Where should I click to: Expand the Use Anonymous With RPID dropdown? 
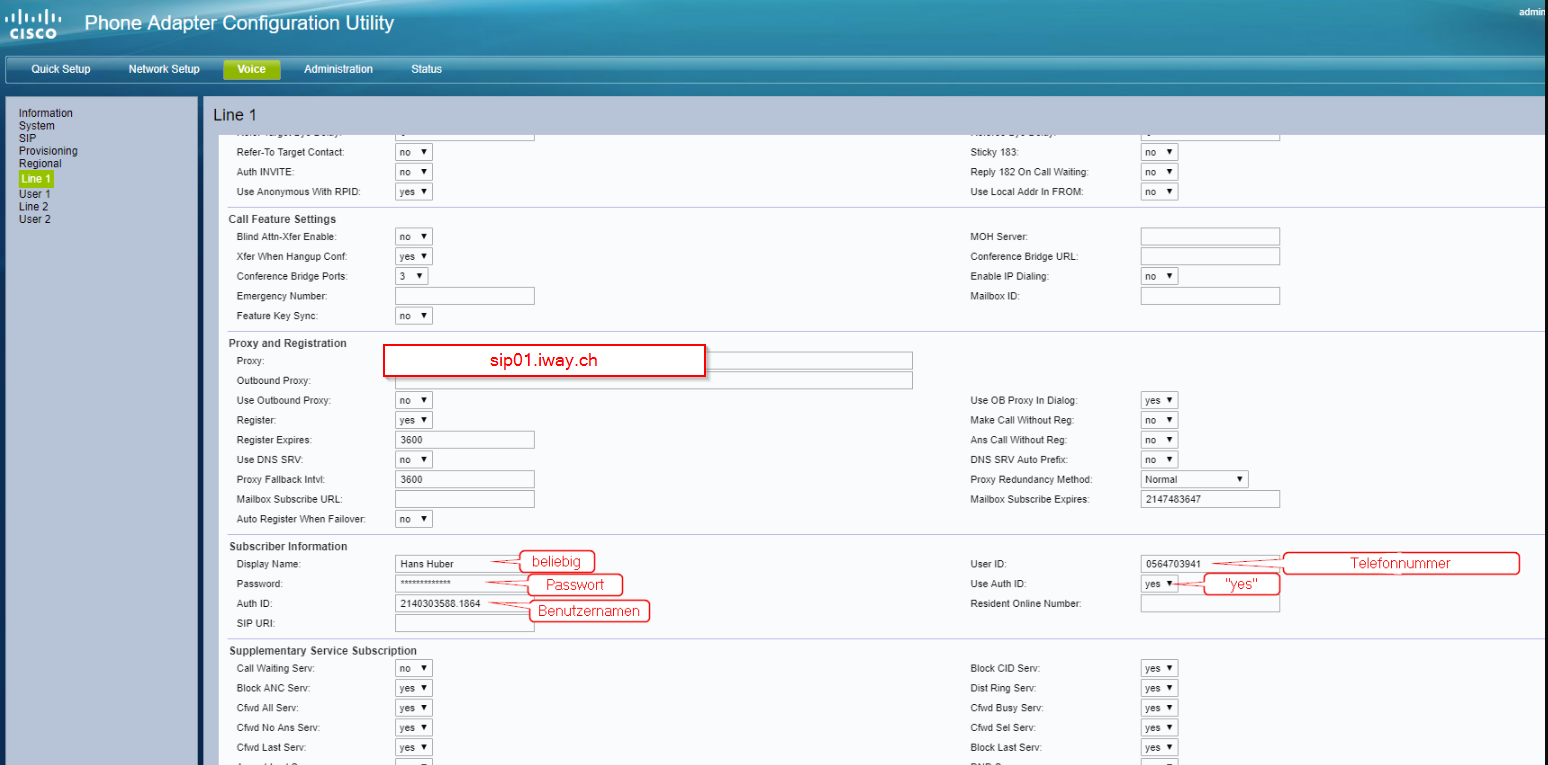pyautogui.click(x=414, y=192)
